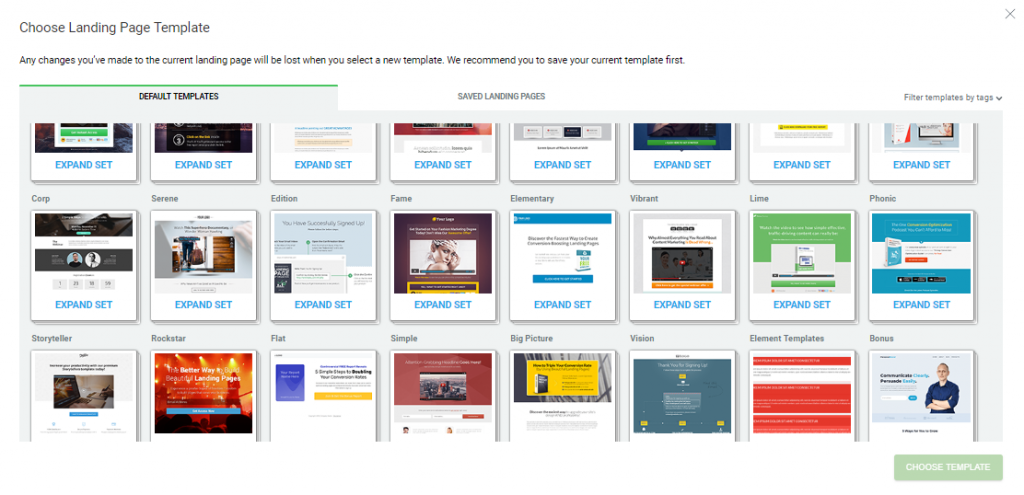Select the Storyteller template thumbnail

coord(84,396)
